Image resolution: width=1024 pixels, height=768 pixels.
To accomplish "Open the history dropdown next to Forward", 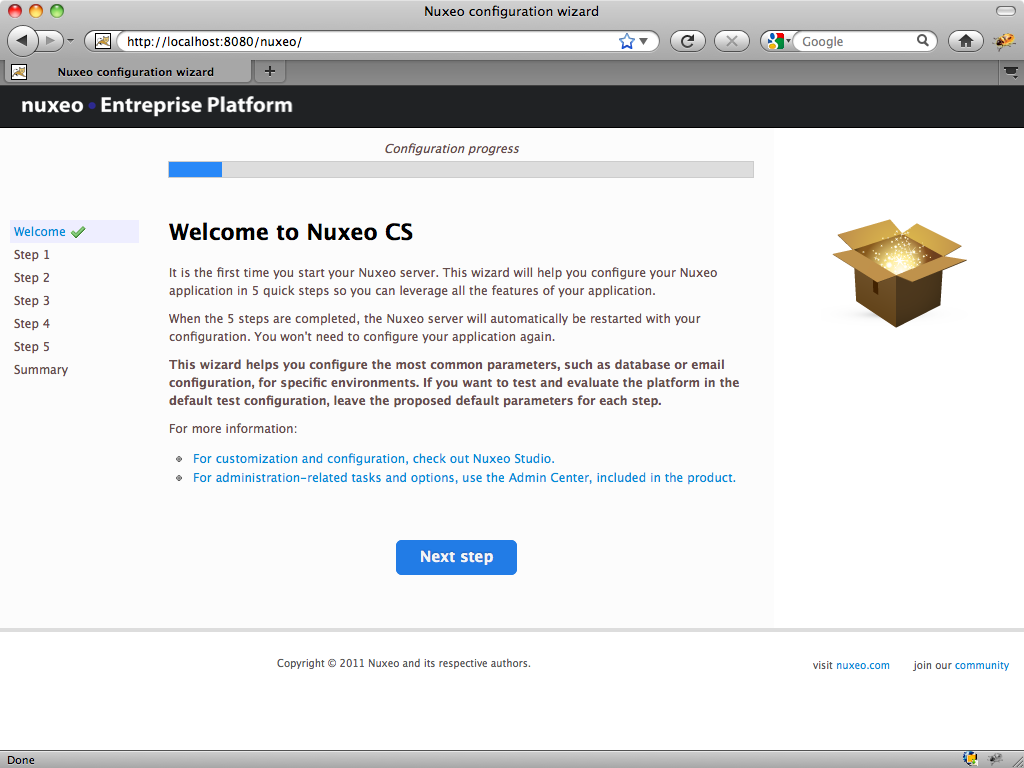I will tap(71, 41).
